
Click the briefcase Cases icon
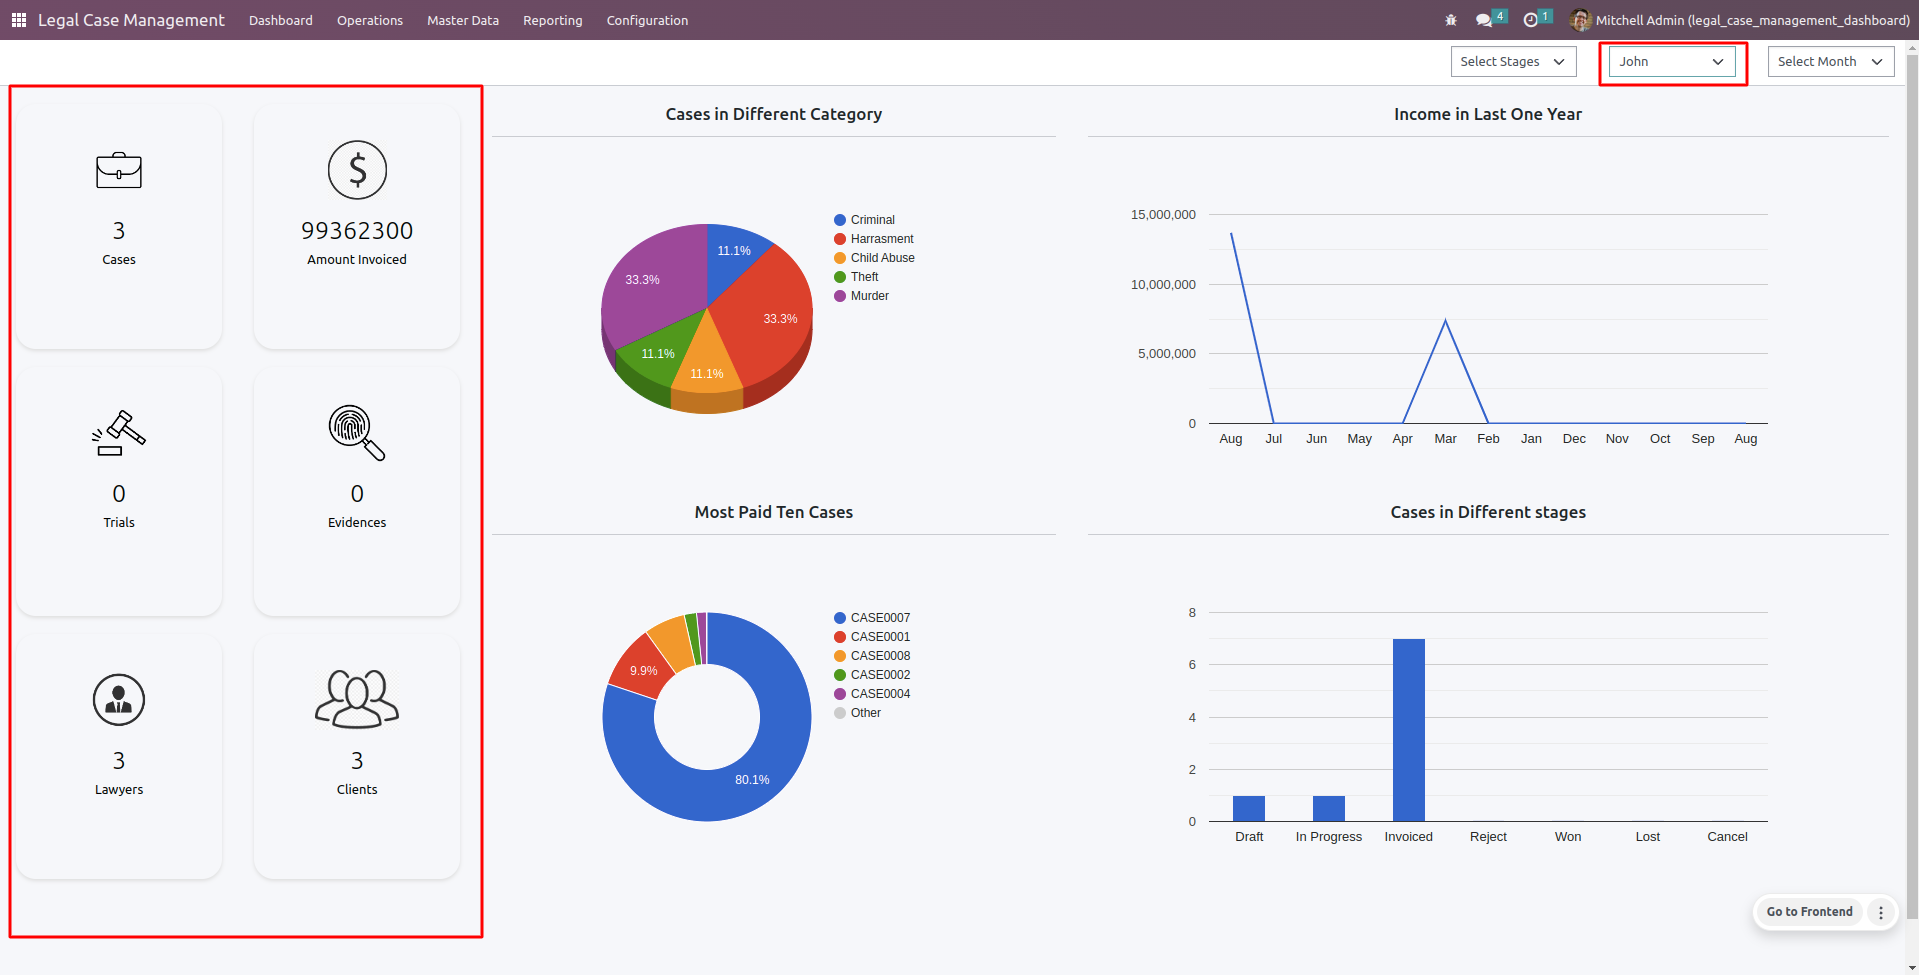point(119,170)
